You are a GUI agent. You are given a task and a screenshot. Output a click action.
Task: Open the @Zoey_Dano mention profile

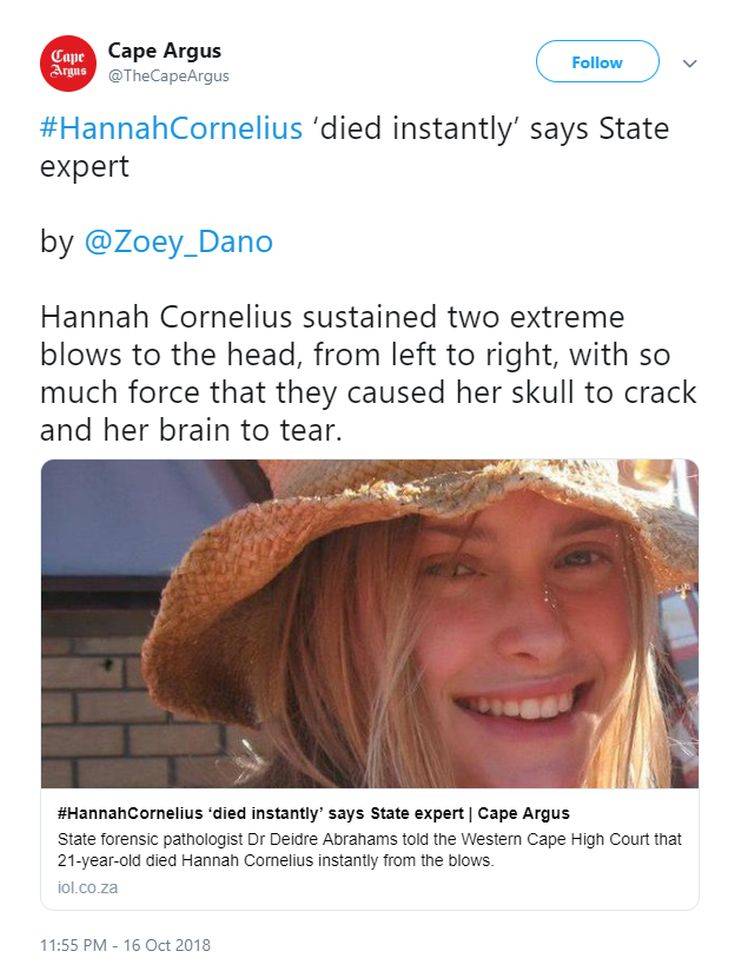178,241
